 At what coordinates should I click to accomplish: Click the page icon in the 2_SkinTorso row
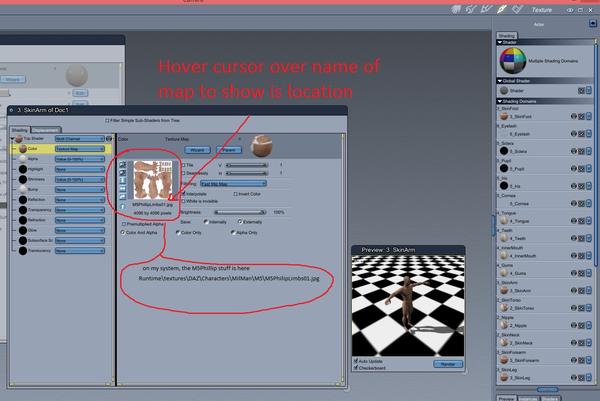[589, 308]
